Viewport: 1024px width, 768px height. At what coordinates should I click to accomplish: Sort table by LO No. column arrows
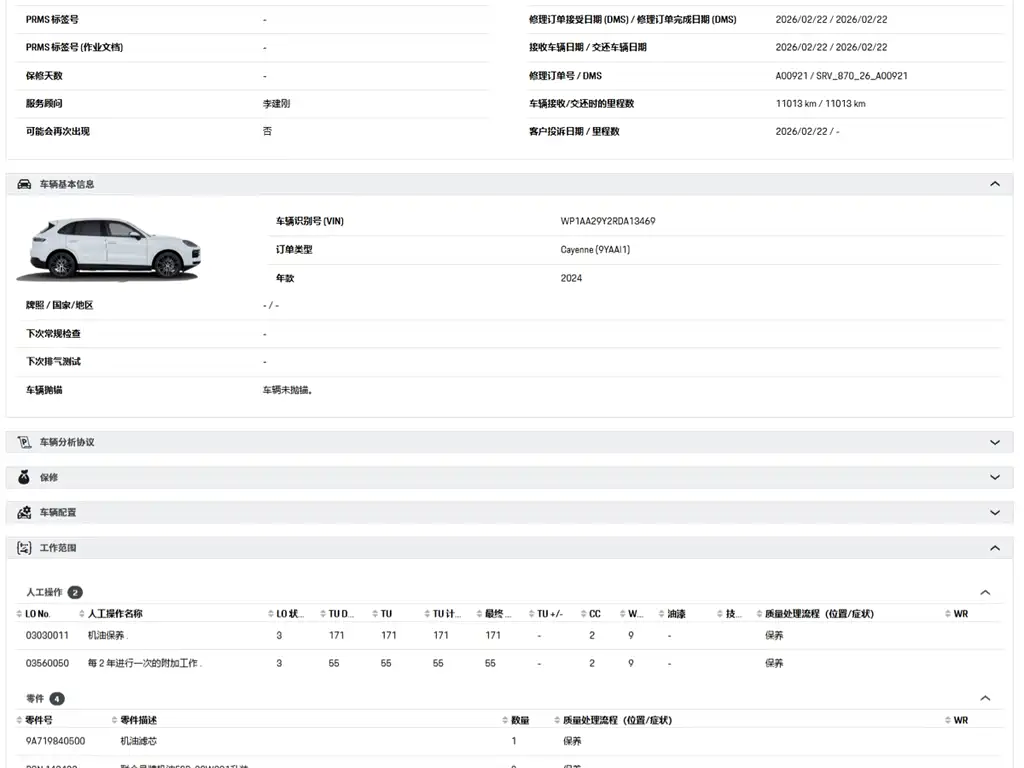[x=19, y=614]
